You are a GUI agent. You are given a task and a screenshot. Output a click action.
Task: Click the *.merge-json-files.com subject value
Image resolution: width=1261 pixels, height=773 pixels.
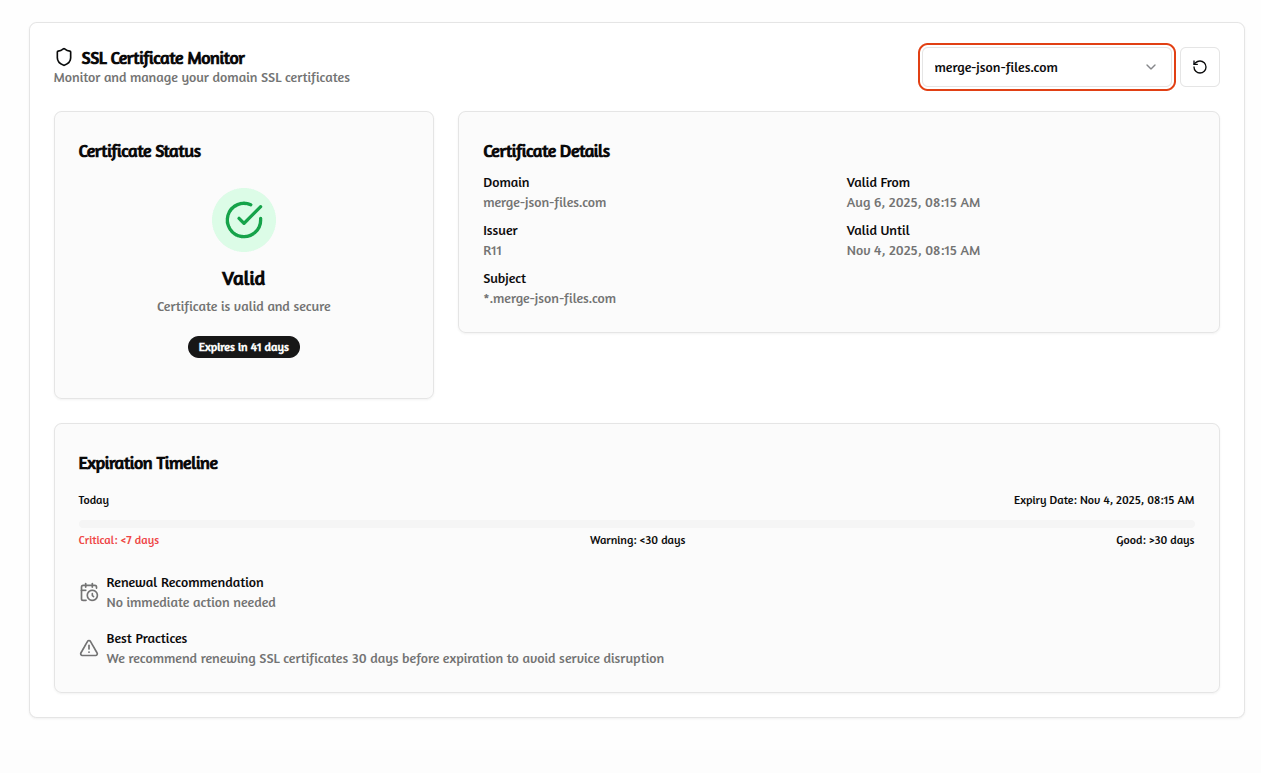coord(549,298)
